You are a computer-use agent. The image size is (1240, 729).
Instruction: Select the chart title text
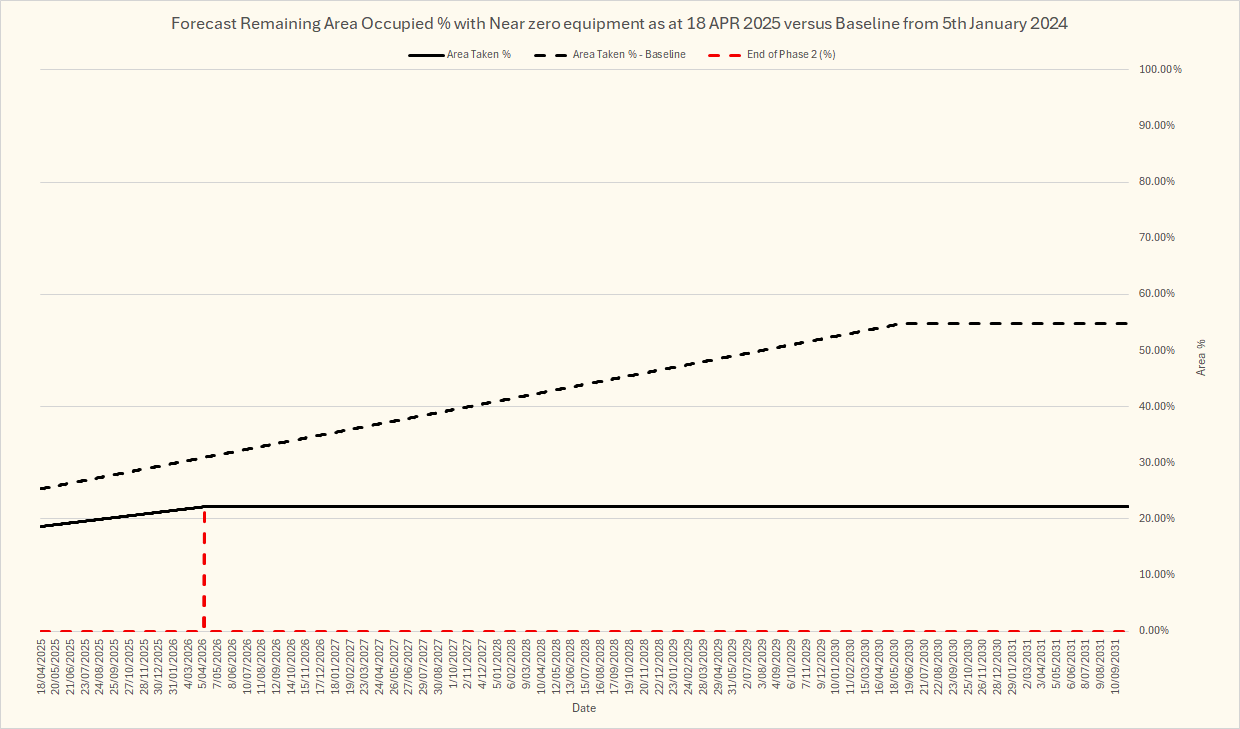[619, 23]
